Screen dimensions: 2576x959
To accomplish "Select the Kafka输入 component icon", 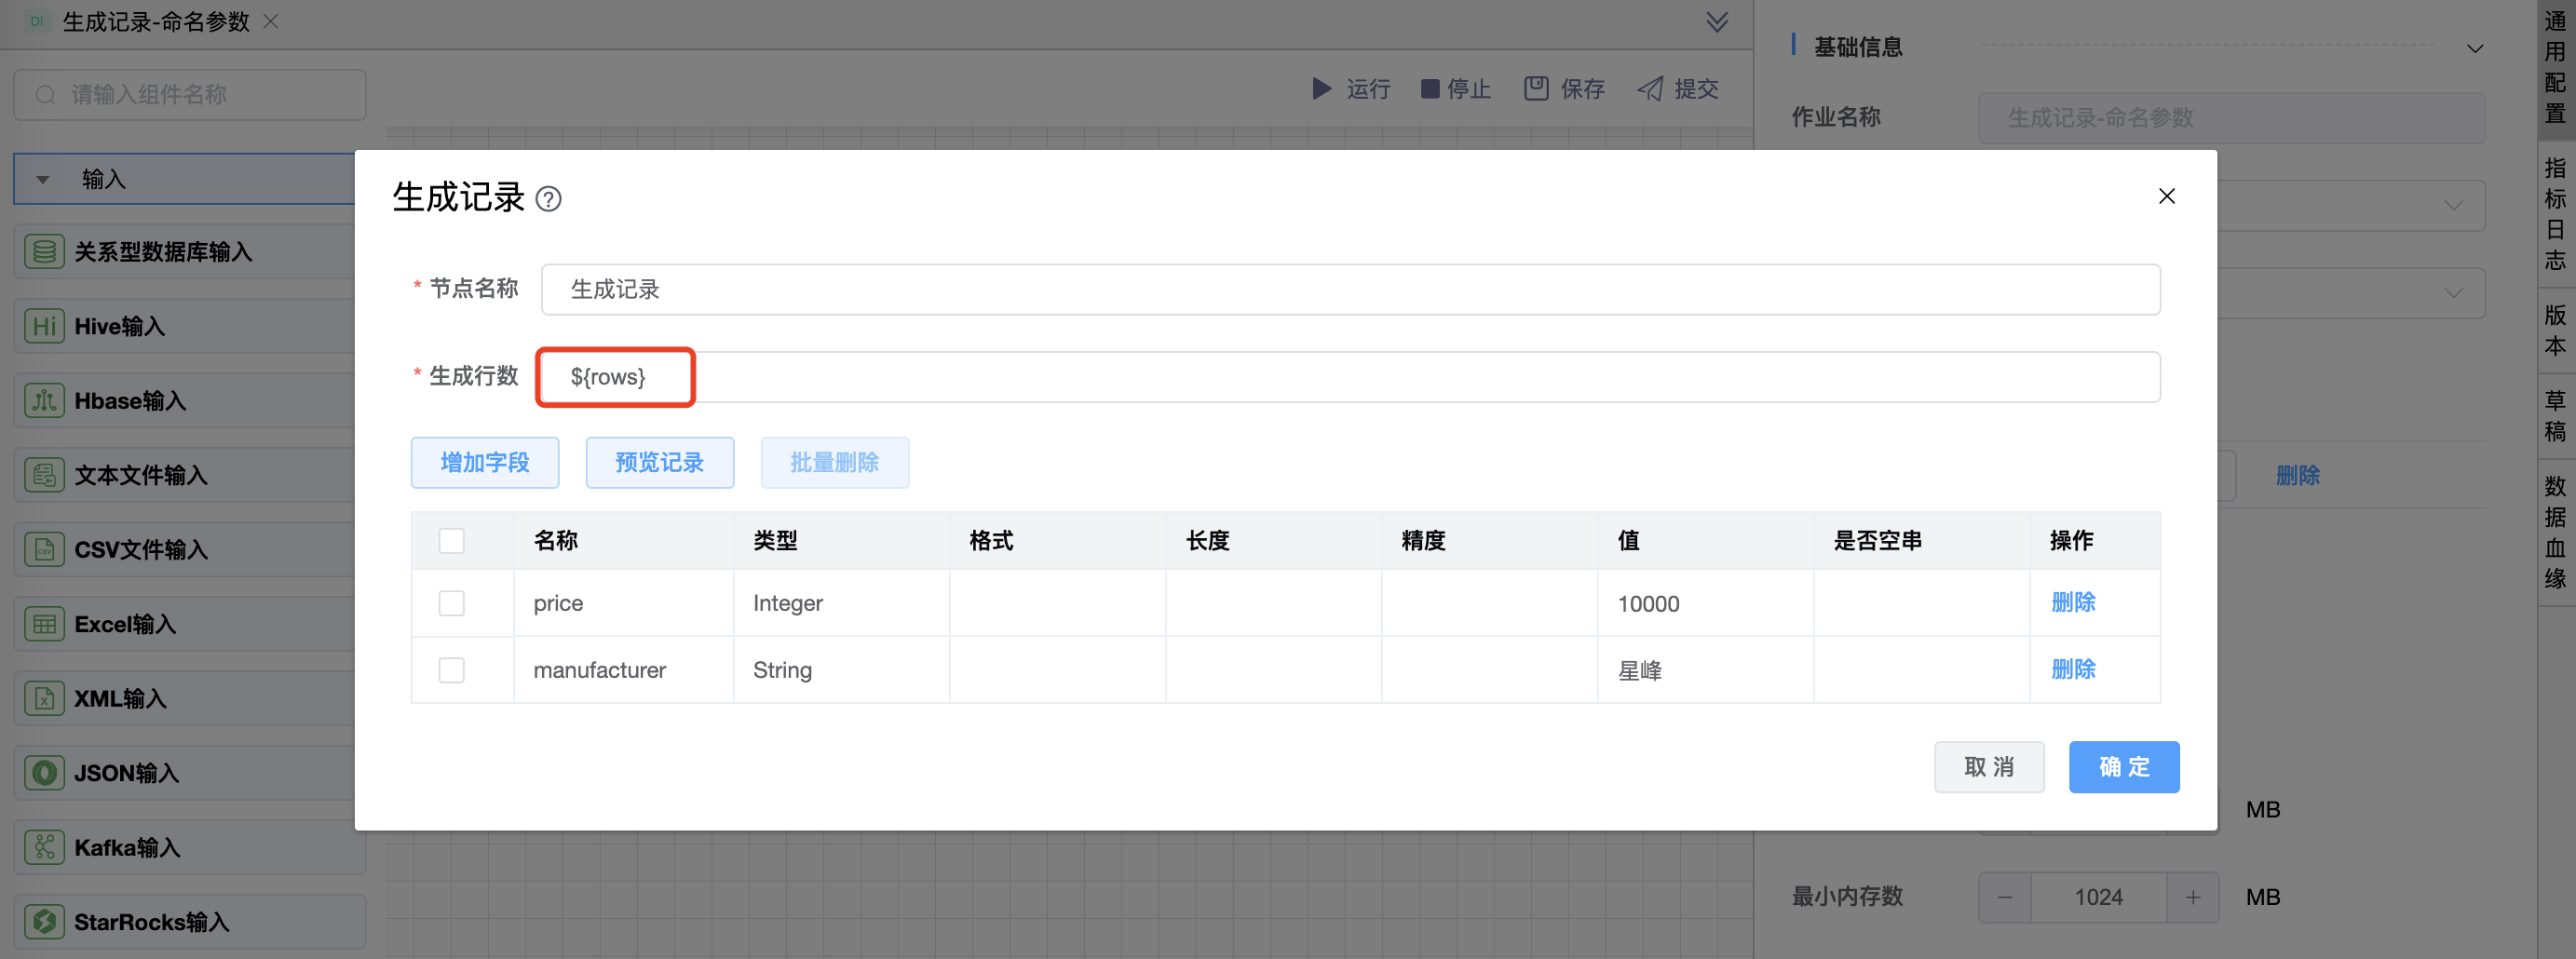I will (44, 847).
